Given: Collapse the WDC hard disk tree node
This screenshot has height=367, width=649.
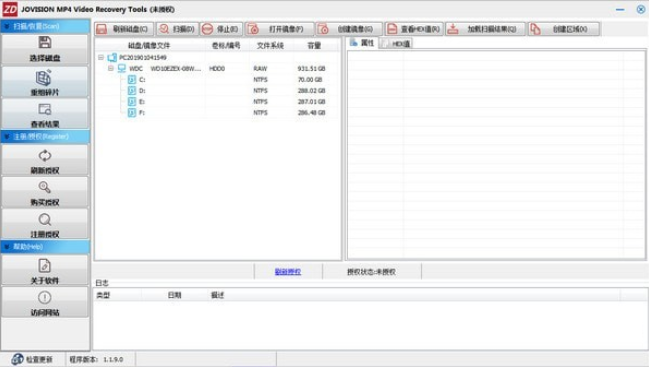Looking at the screenshot, I should (111, 68).
